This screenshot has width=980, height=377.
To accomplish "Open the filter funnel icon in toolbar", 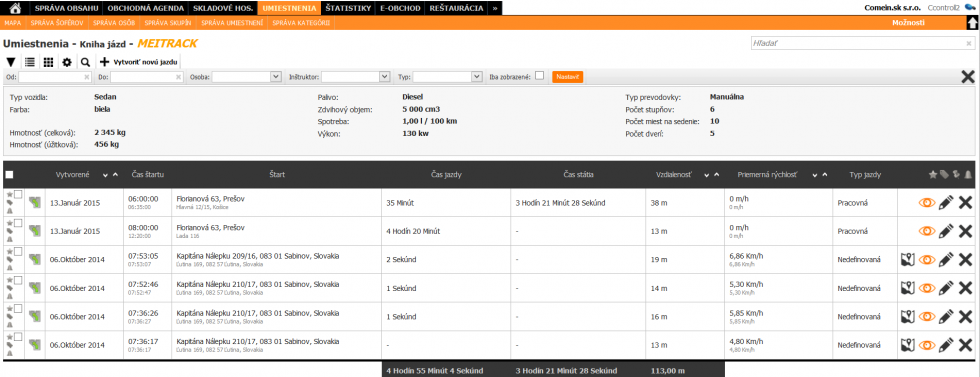I will pos(10,62).
